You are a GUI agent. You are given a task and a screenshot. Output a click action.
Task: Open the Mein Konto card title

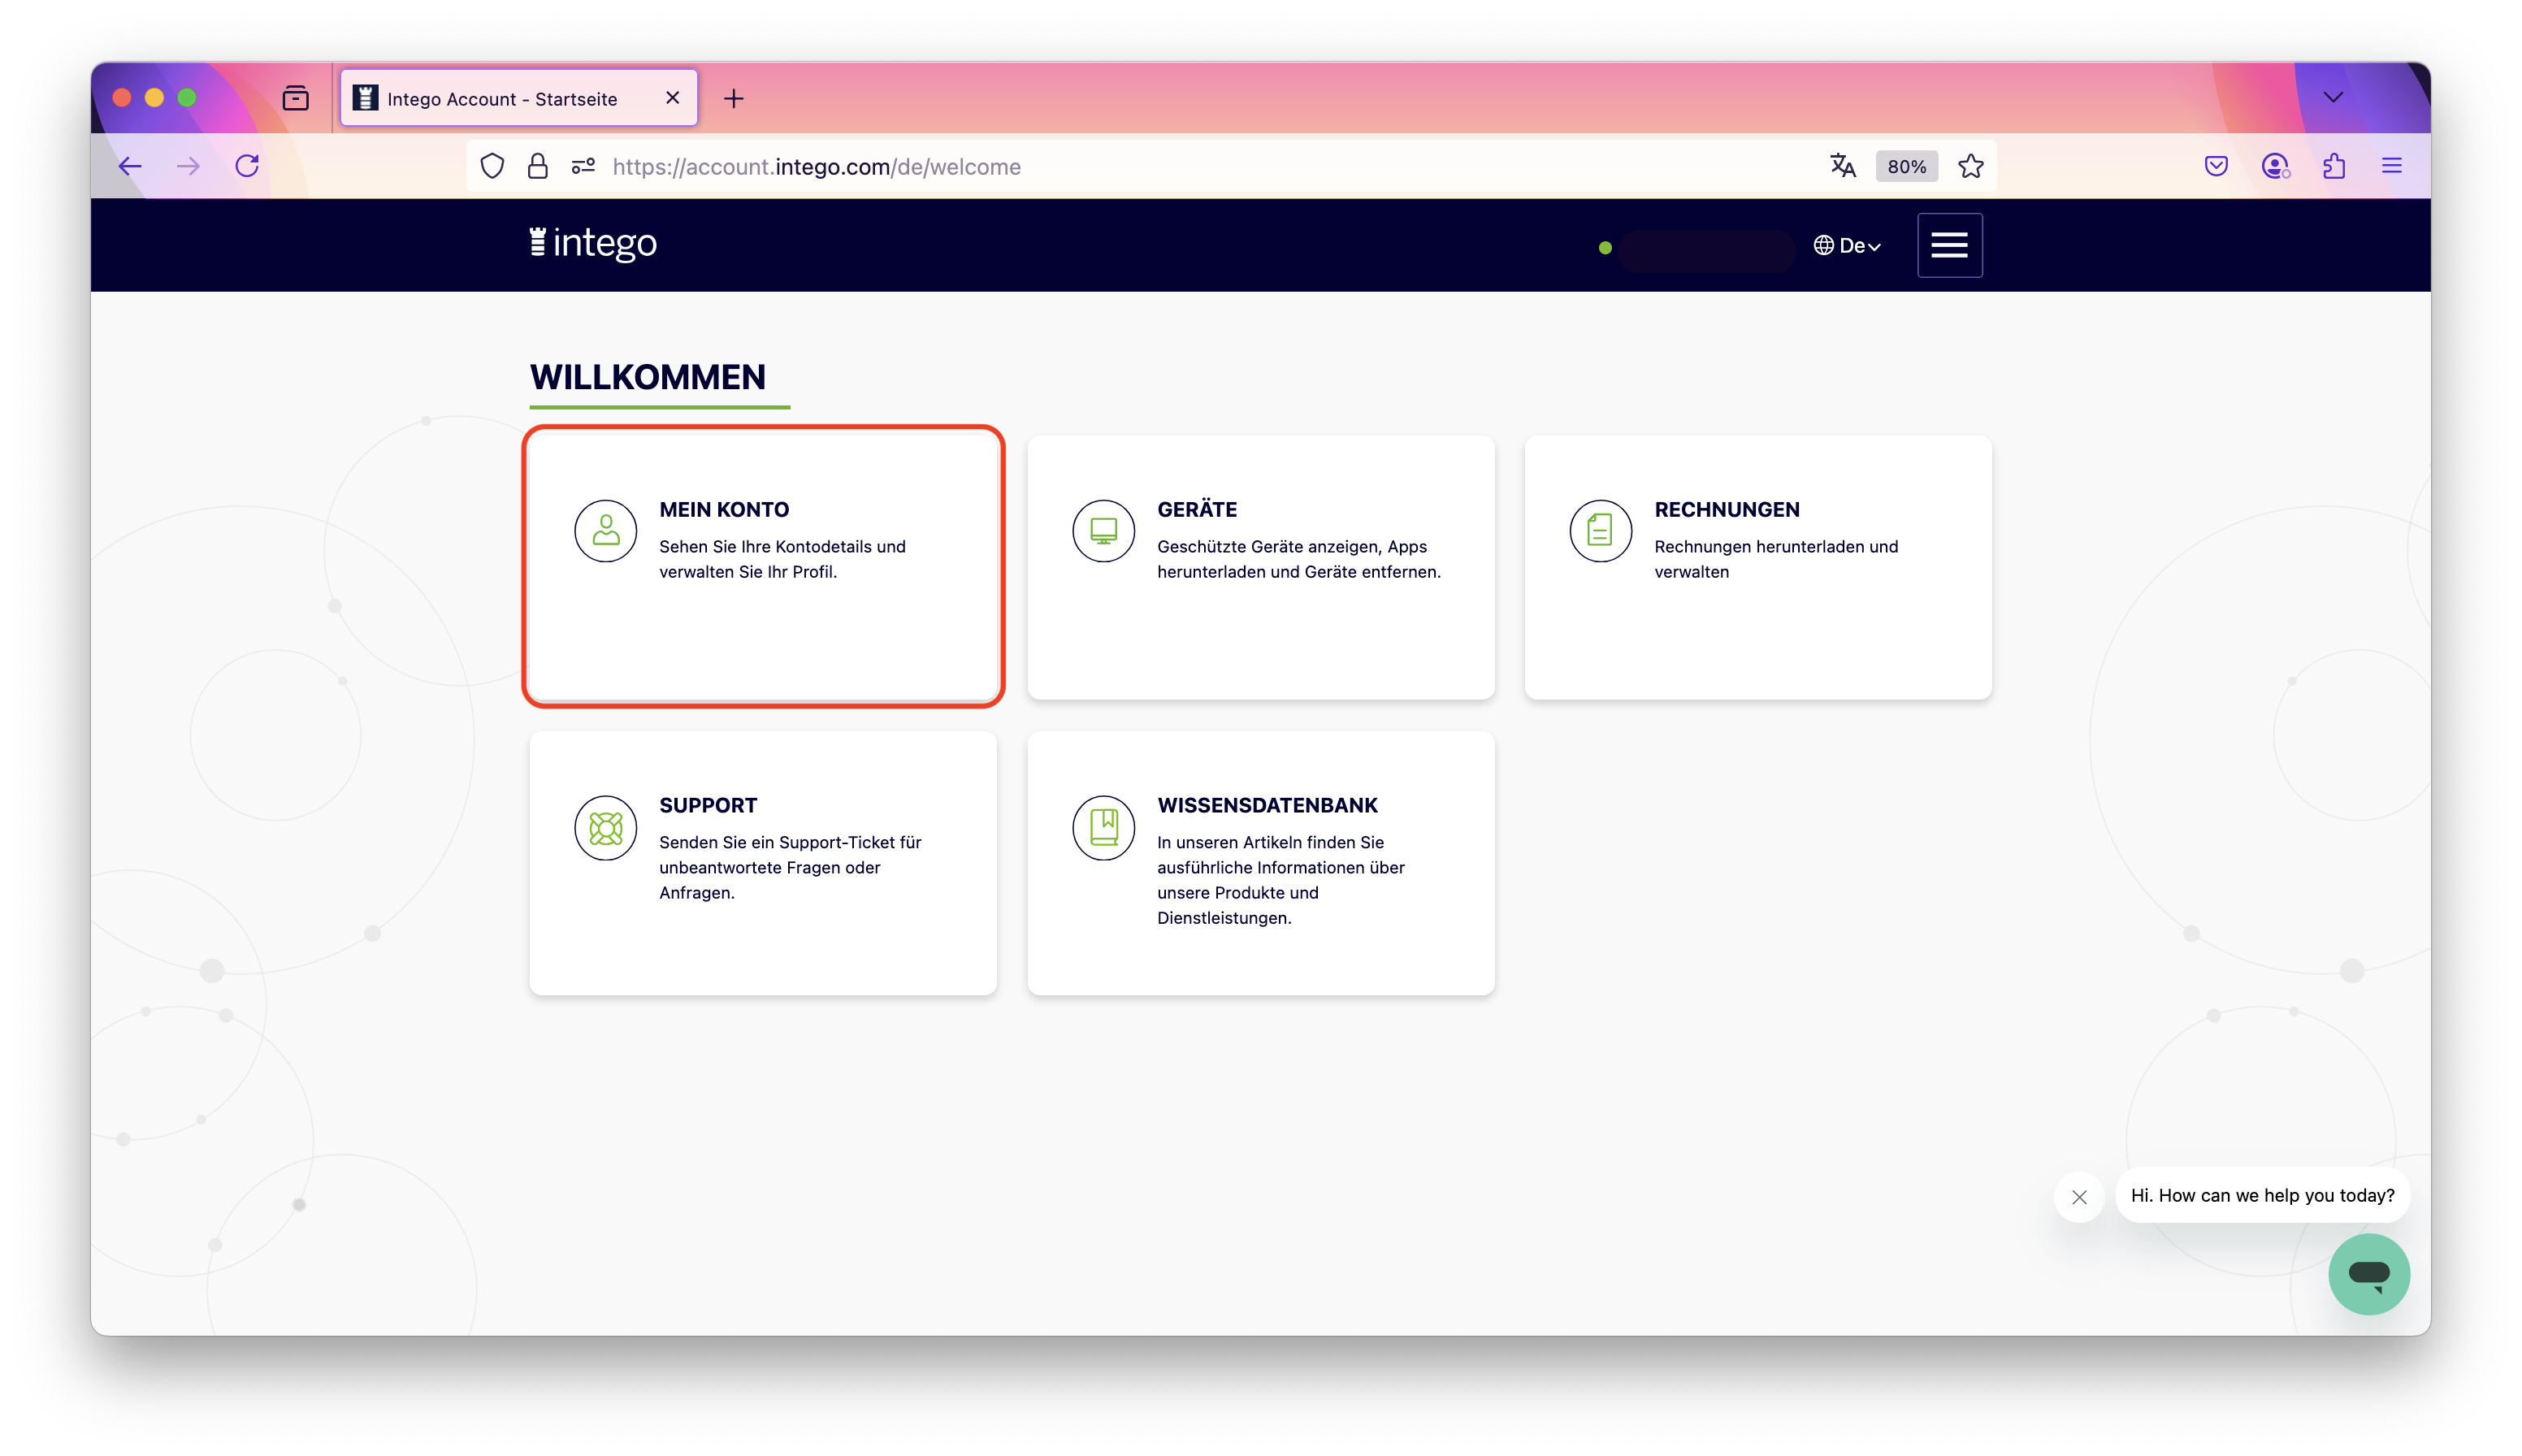pos(724,509)
